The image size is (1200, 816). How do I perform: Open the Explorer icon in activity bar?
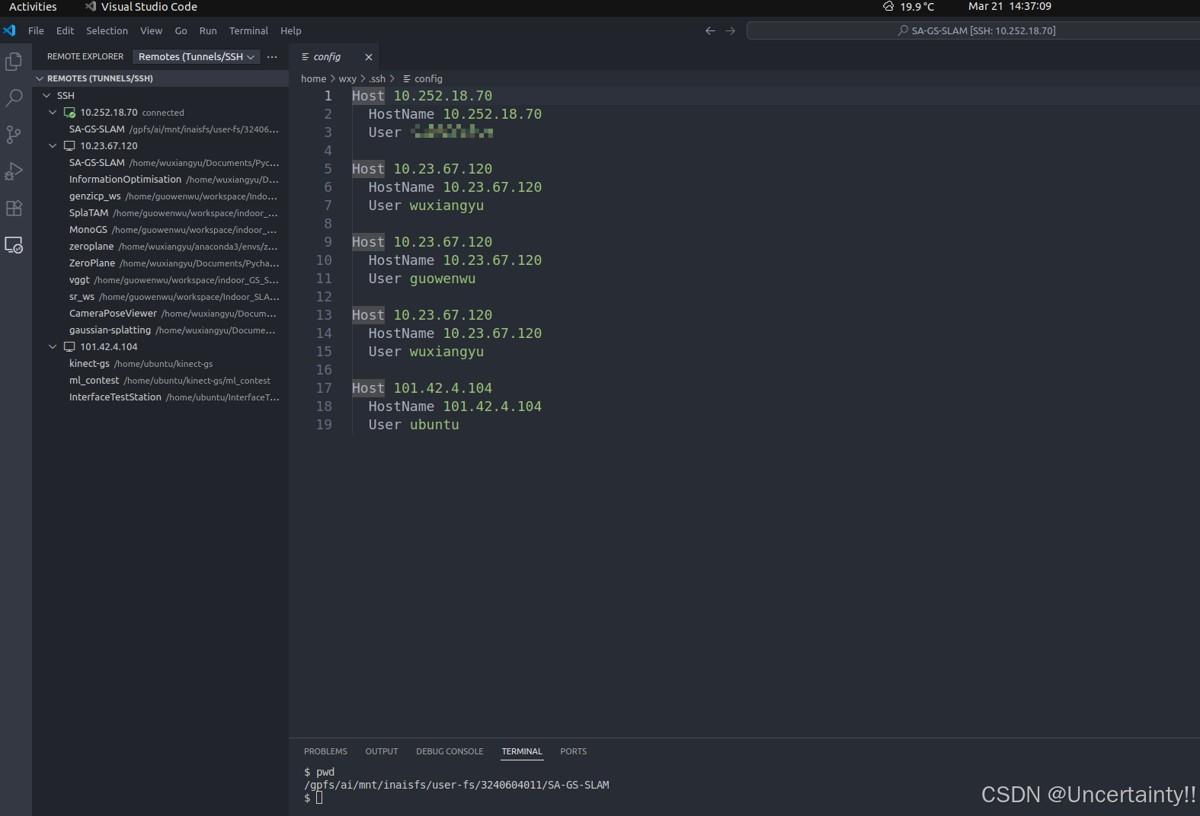click(14, 62)
